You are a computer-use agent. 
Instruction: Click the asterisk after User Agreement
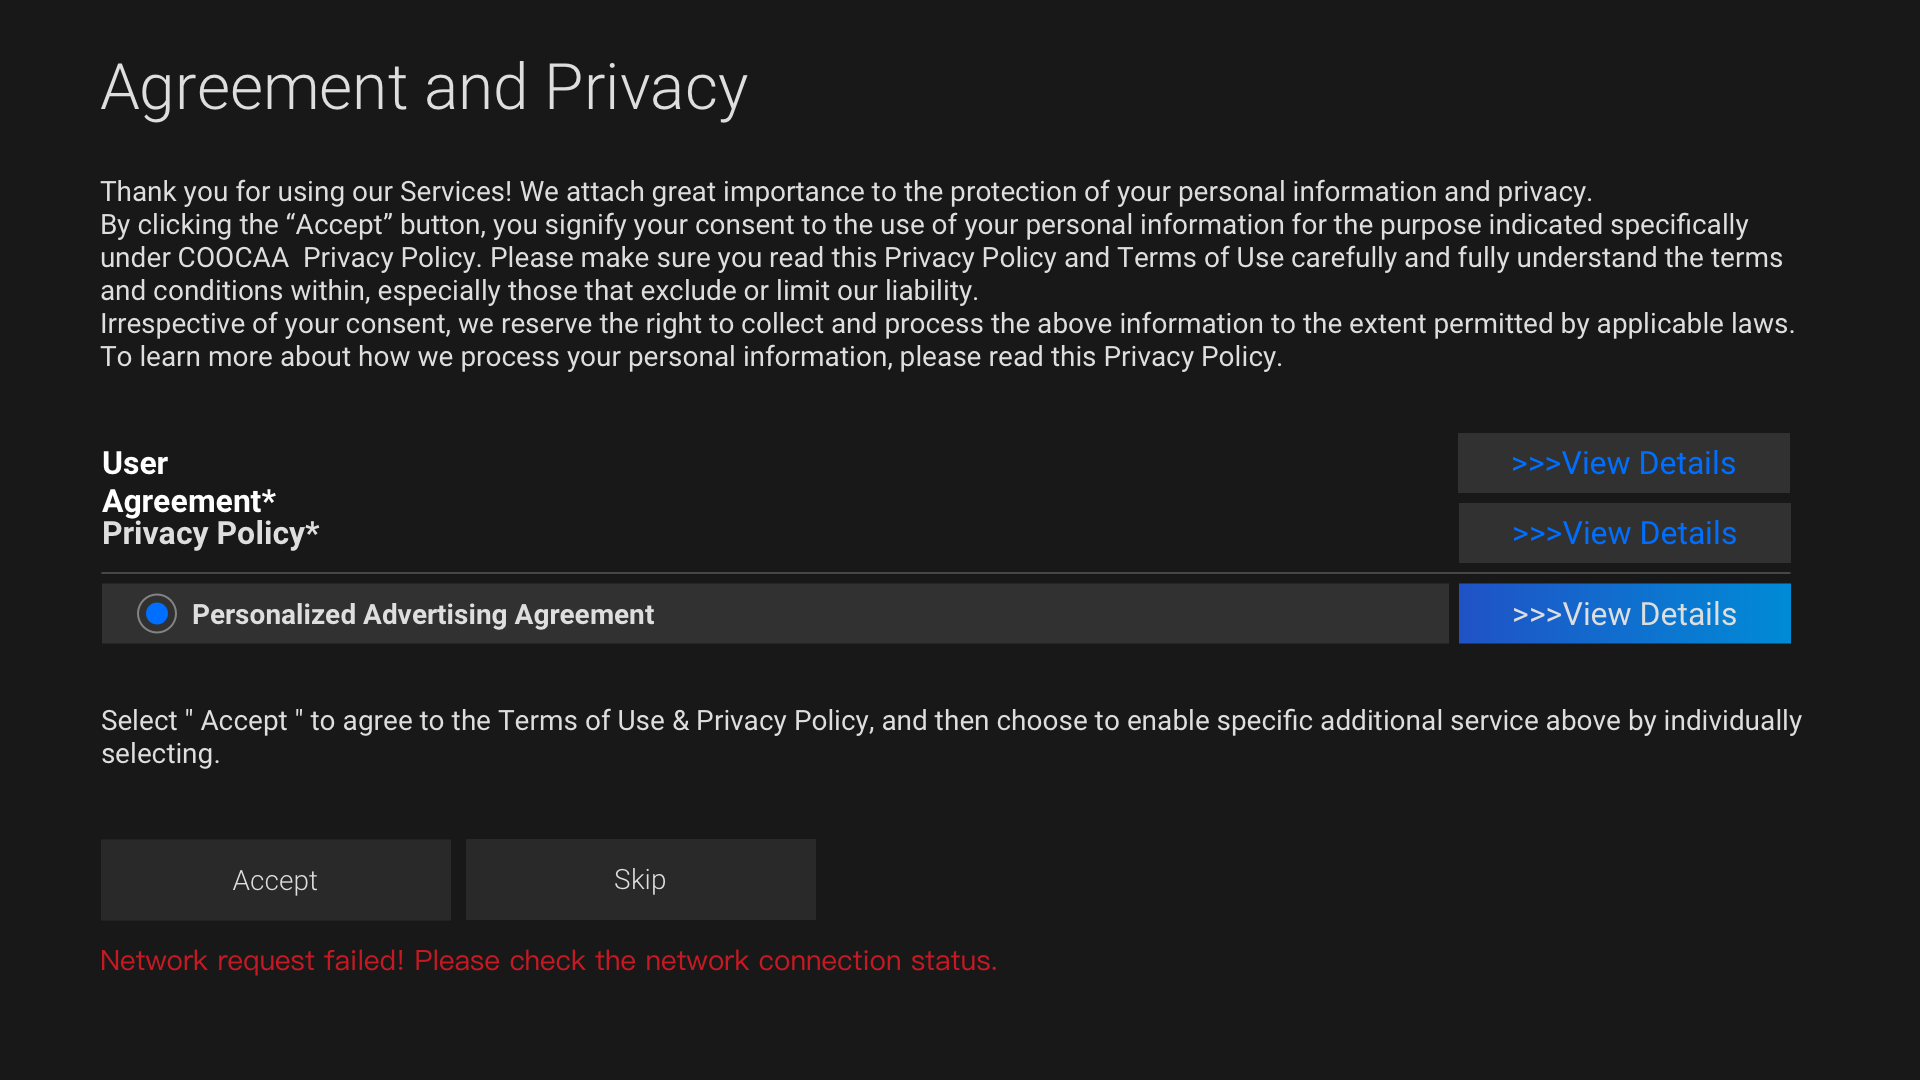269,497
